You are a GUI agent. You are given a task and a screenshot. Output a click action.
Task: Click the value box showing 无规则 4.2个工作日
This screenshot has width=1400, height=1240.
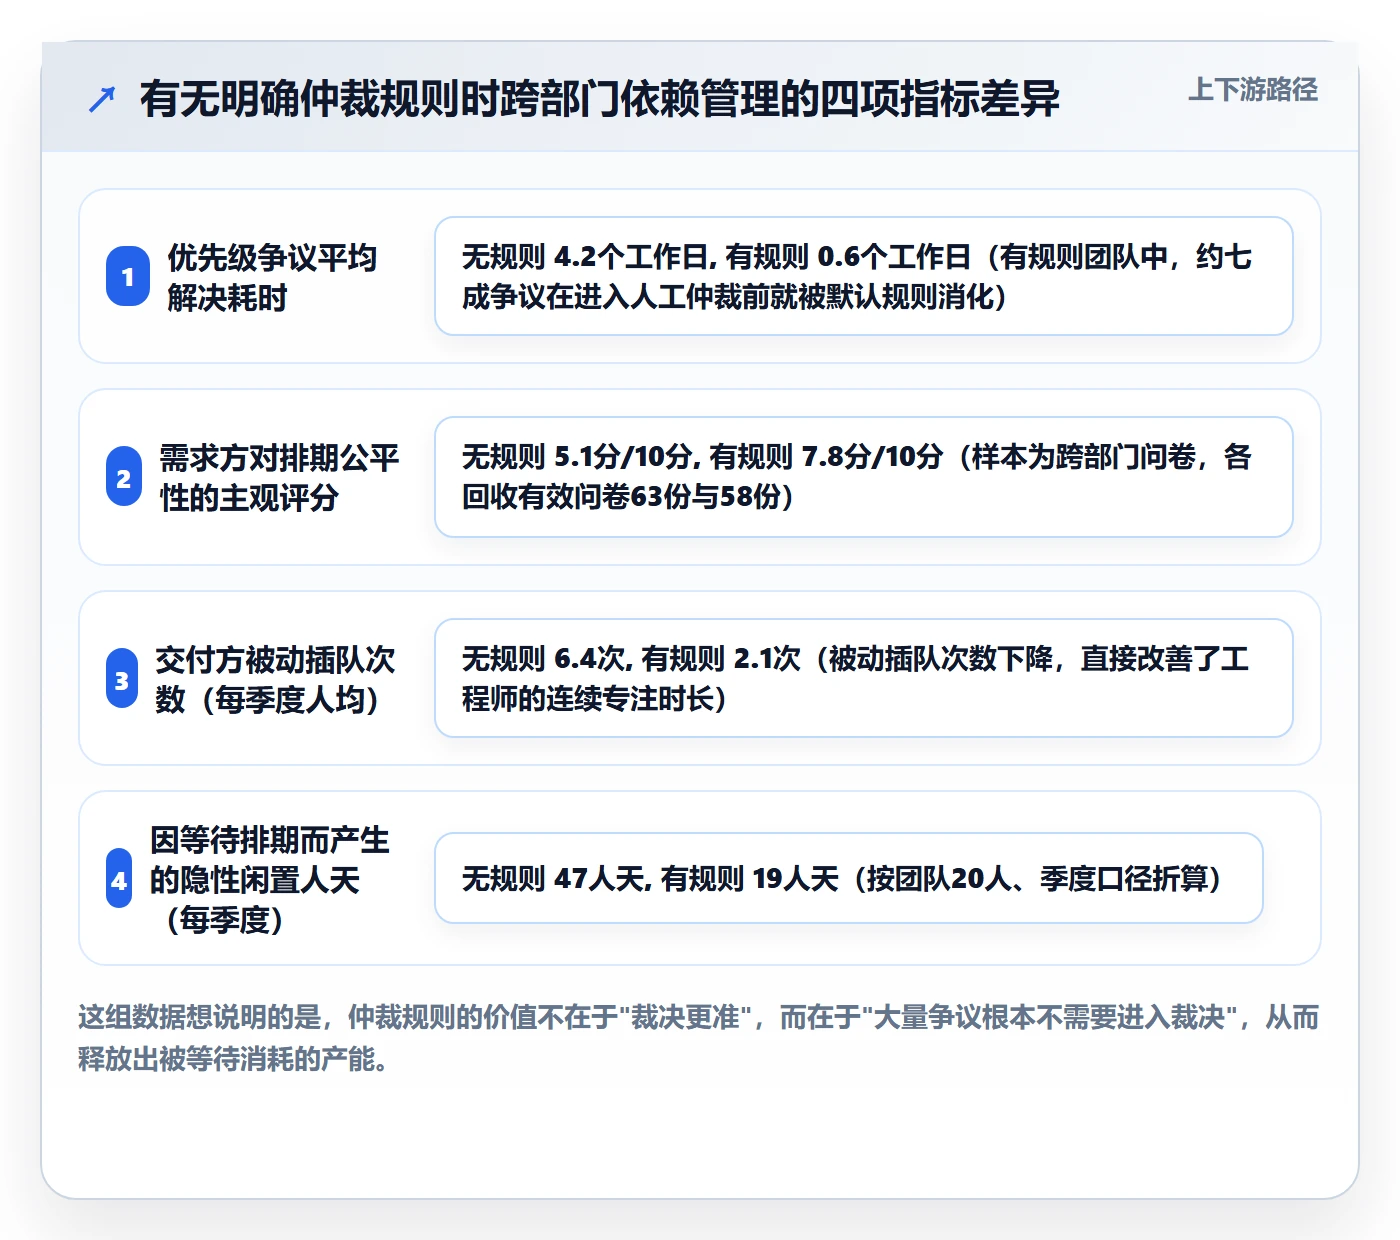pos(864,276)
